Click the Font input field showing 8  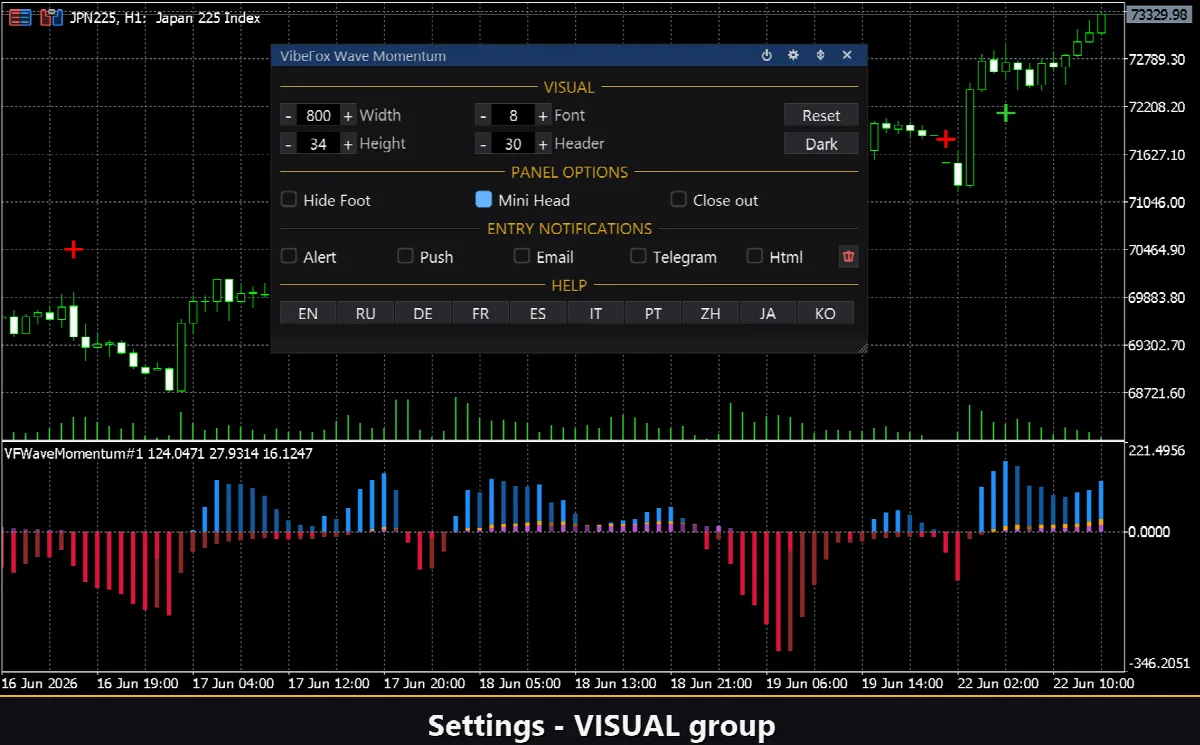click(513, 116)
